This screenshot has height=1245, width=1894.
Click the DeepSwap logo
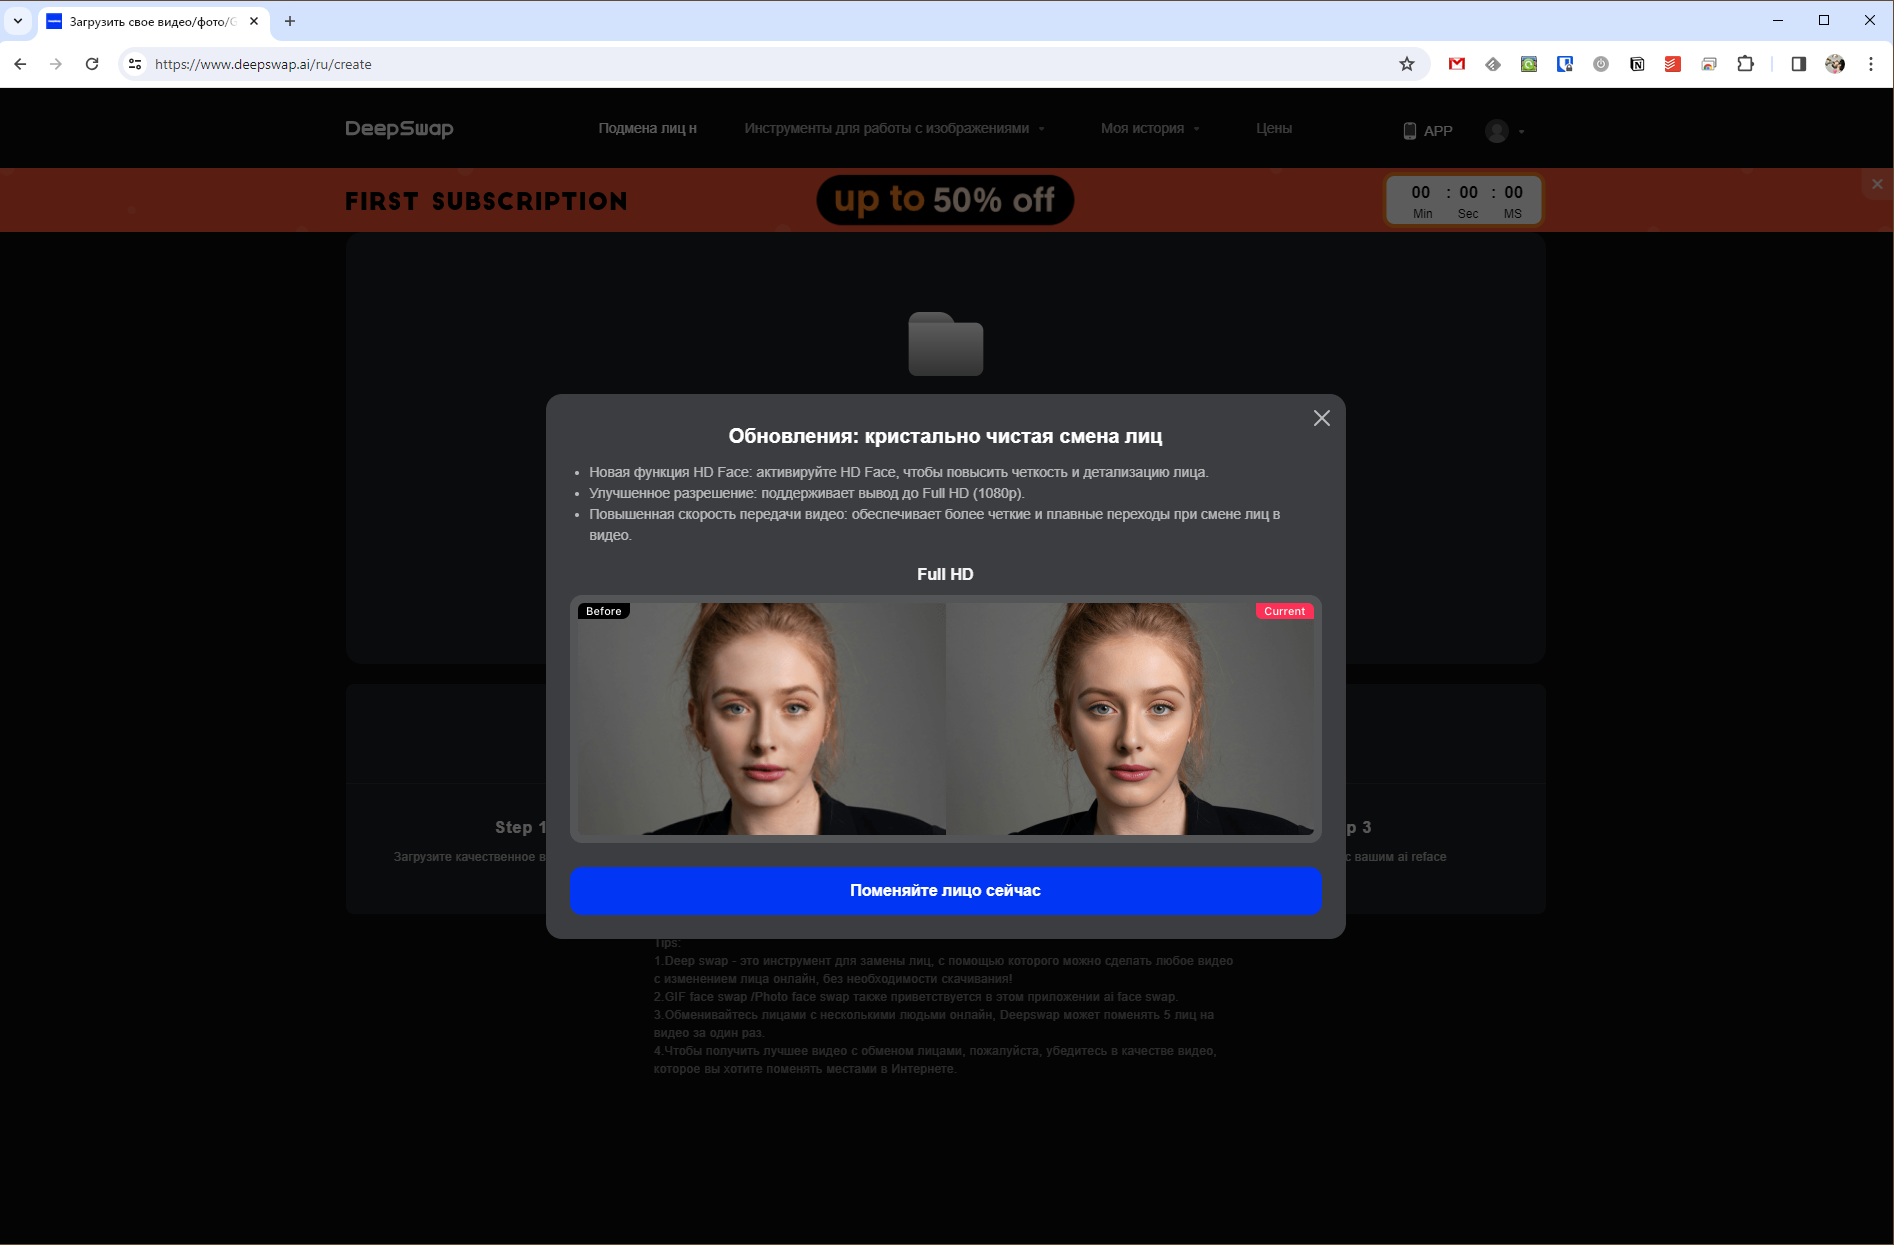(x=399, y=128)
